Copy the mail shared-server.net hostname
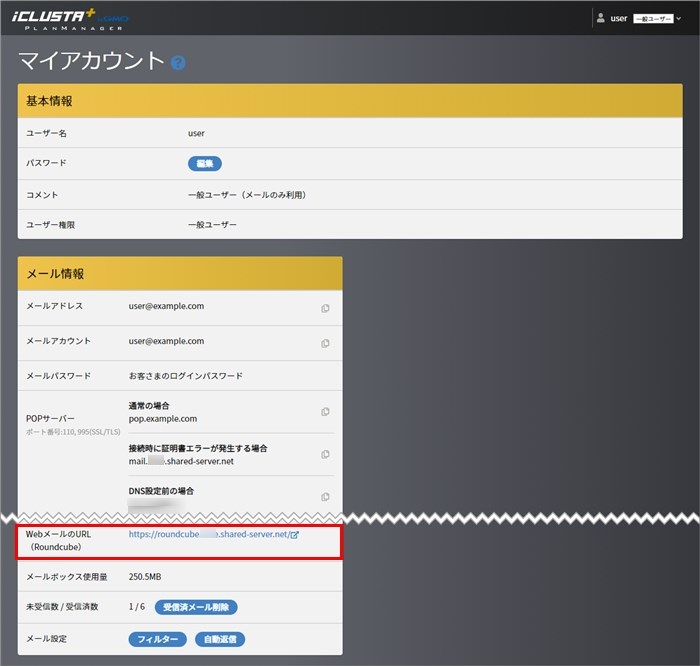Viewport: 700px width, 666px height. pos(325,454)
